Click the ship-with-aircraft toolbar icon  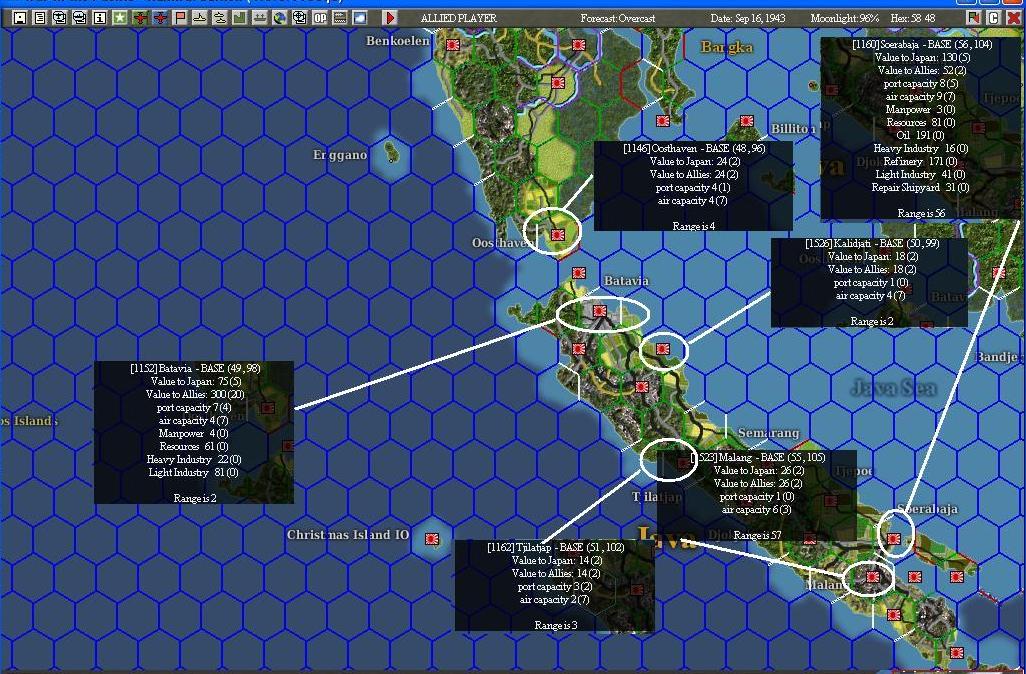coord(220,18)
